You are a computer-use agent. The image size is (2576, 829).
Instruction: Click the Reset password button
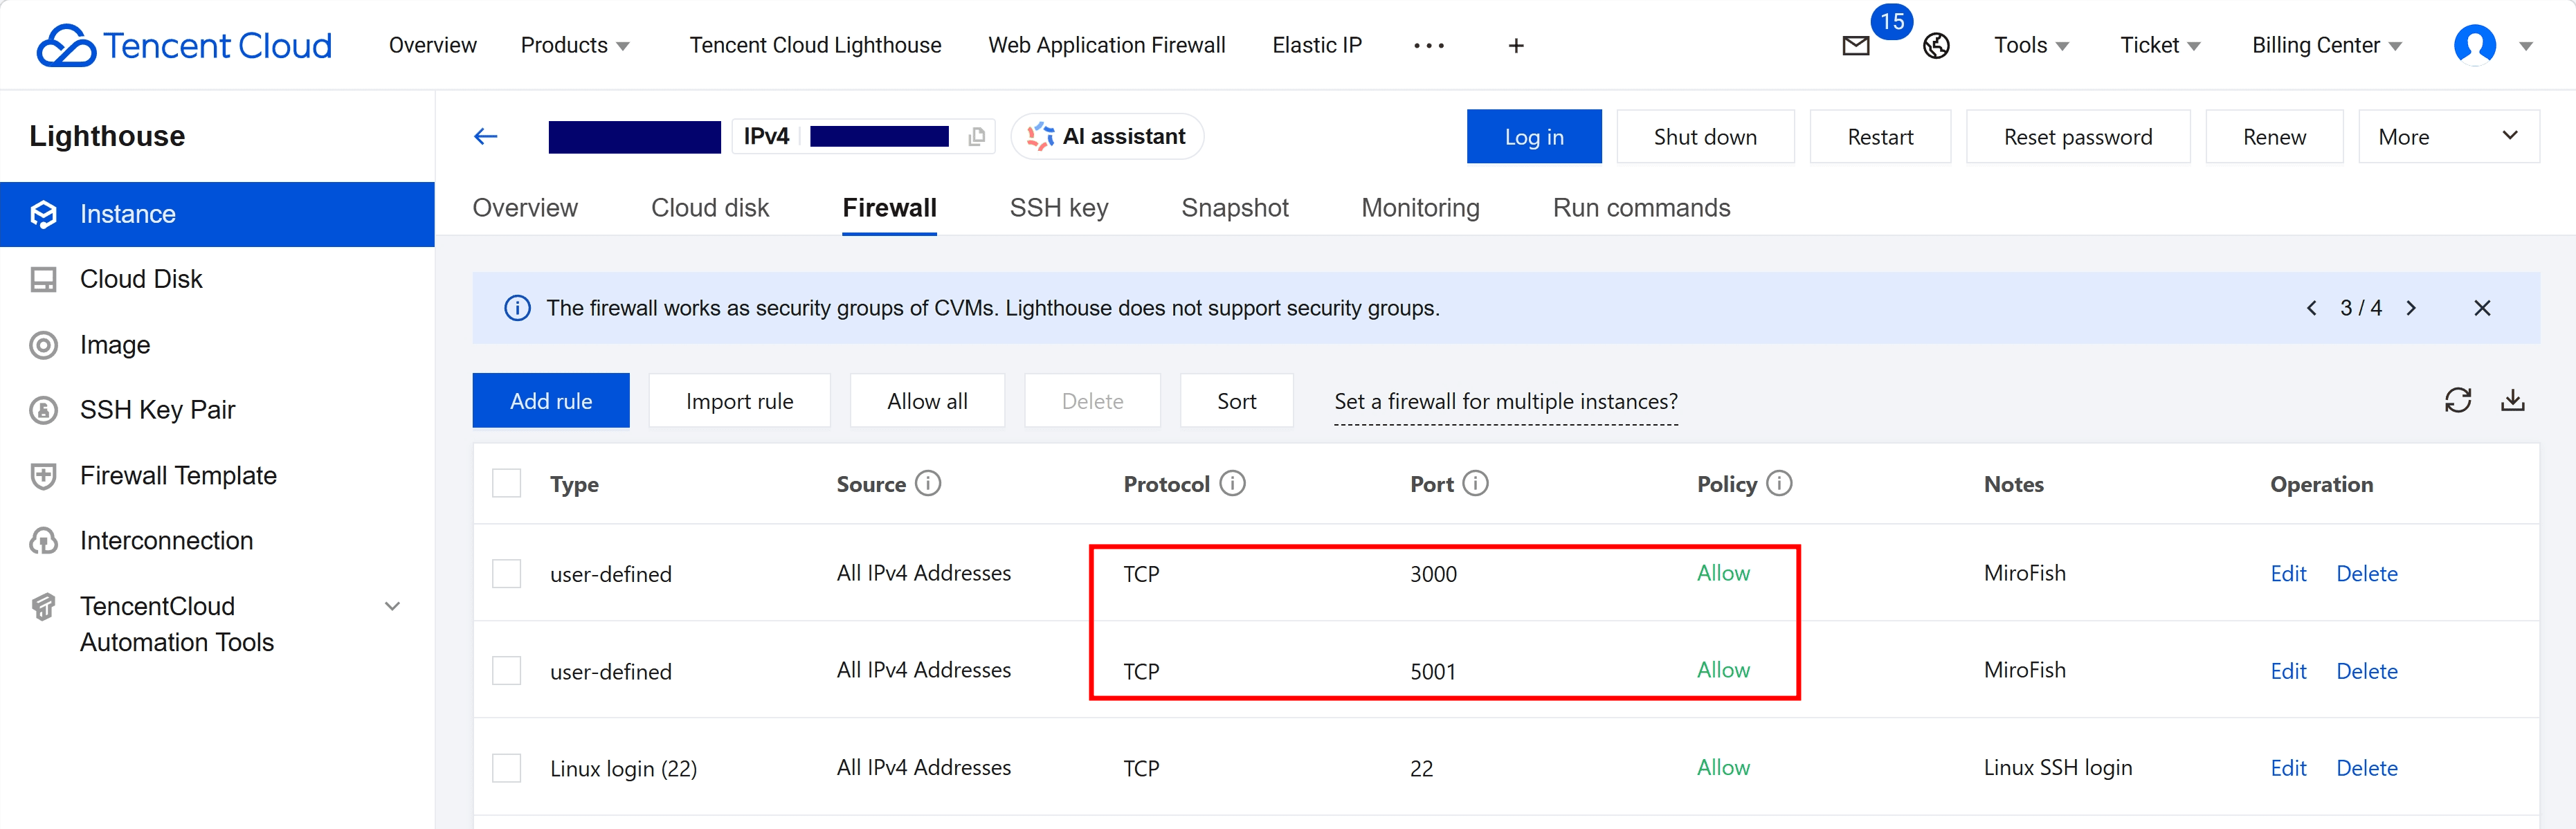2078,136
